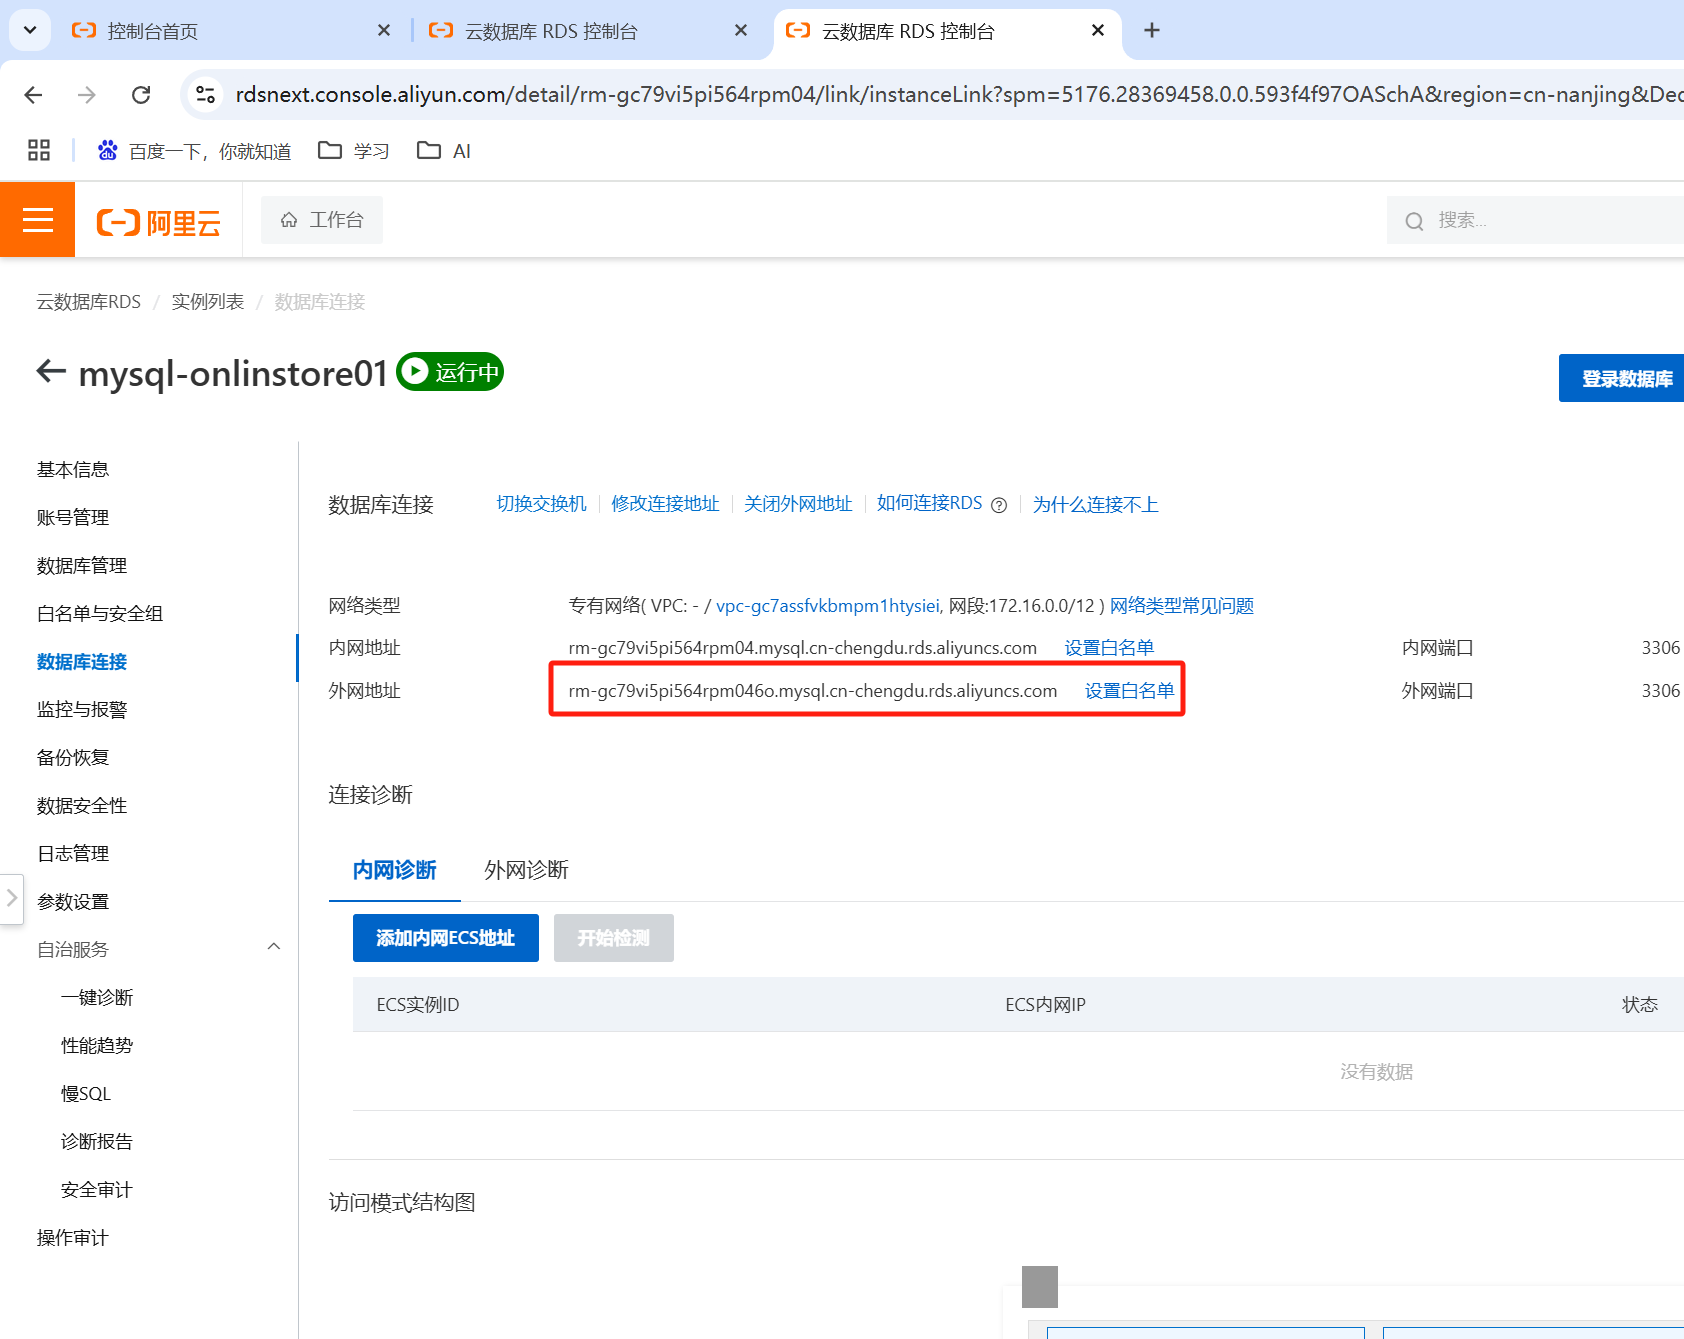Open 基本信息 in the sidebar

73,470
